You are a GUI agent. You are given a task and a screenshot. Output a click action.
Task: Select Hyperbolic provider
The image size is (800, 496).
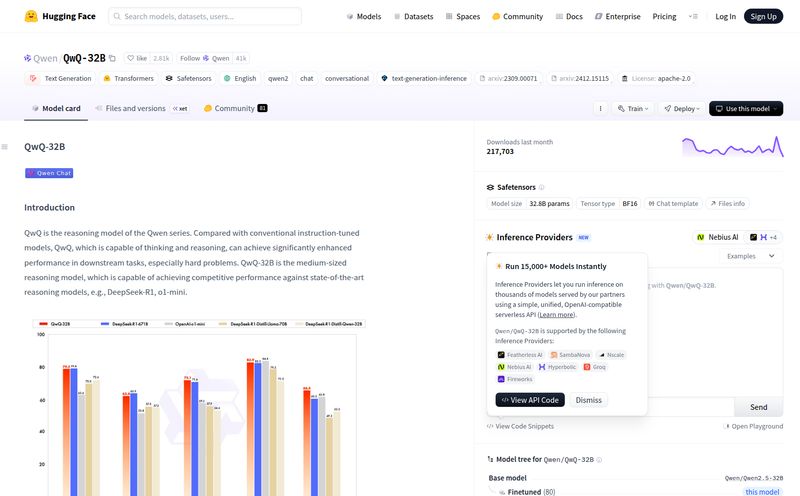point(557,367)
